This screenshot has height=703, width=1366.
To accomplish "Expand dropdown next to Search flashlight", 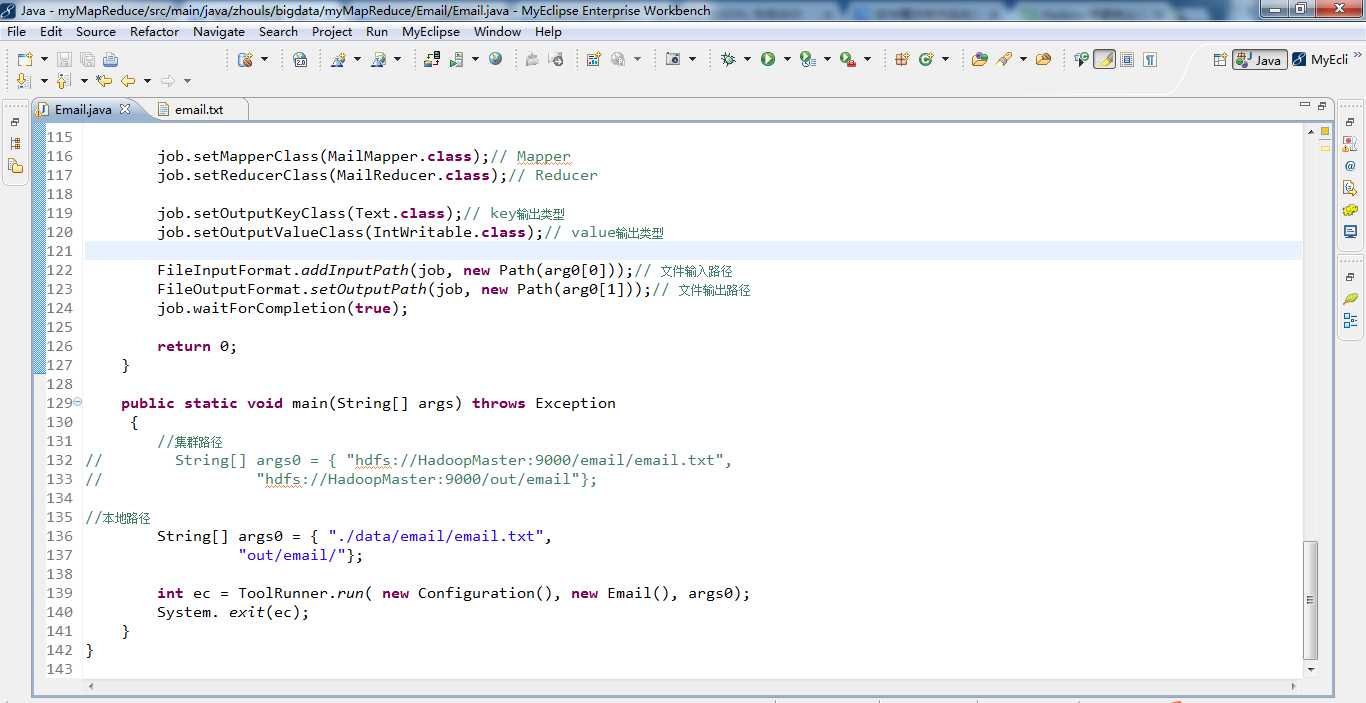I will [x=1023, y=59].
